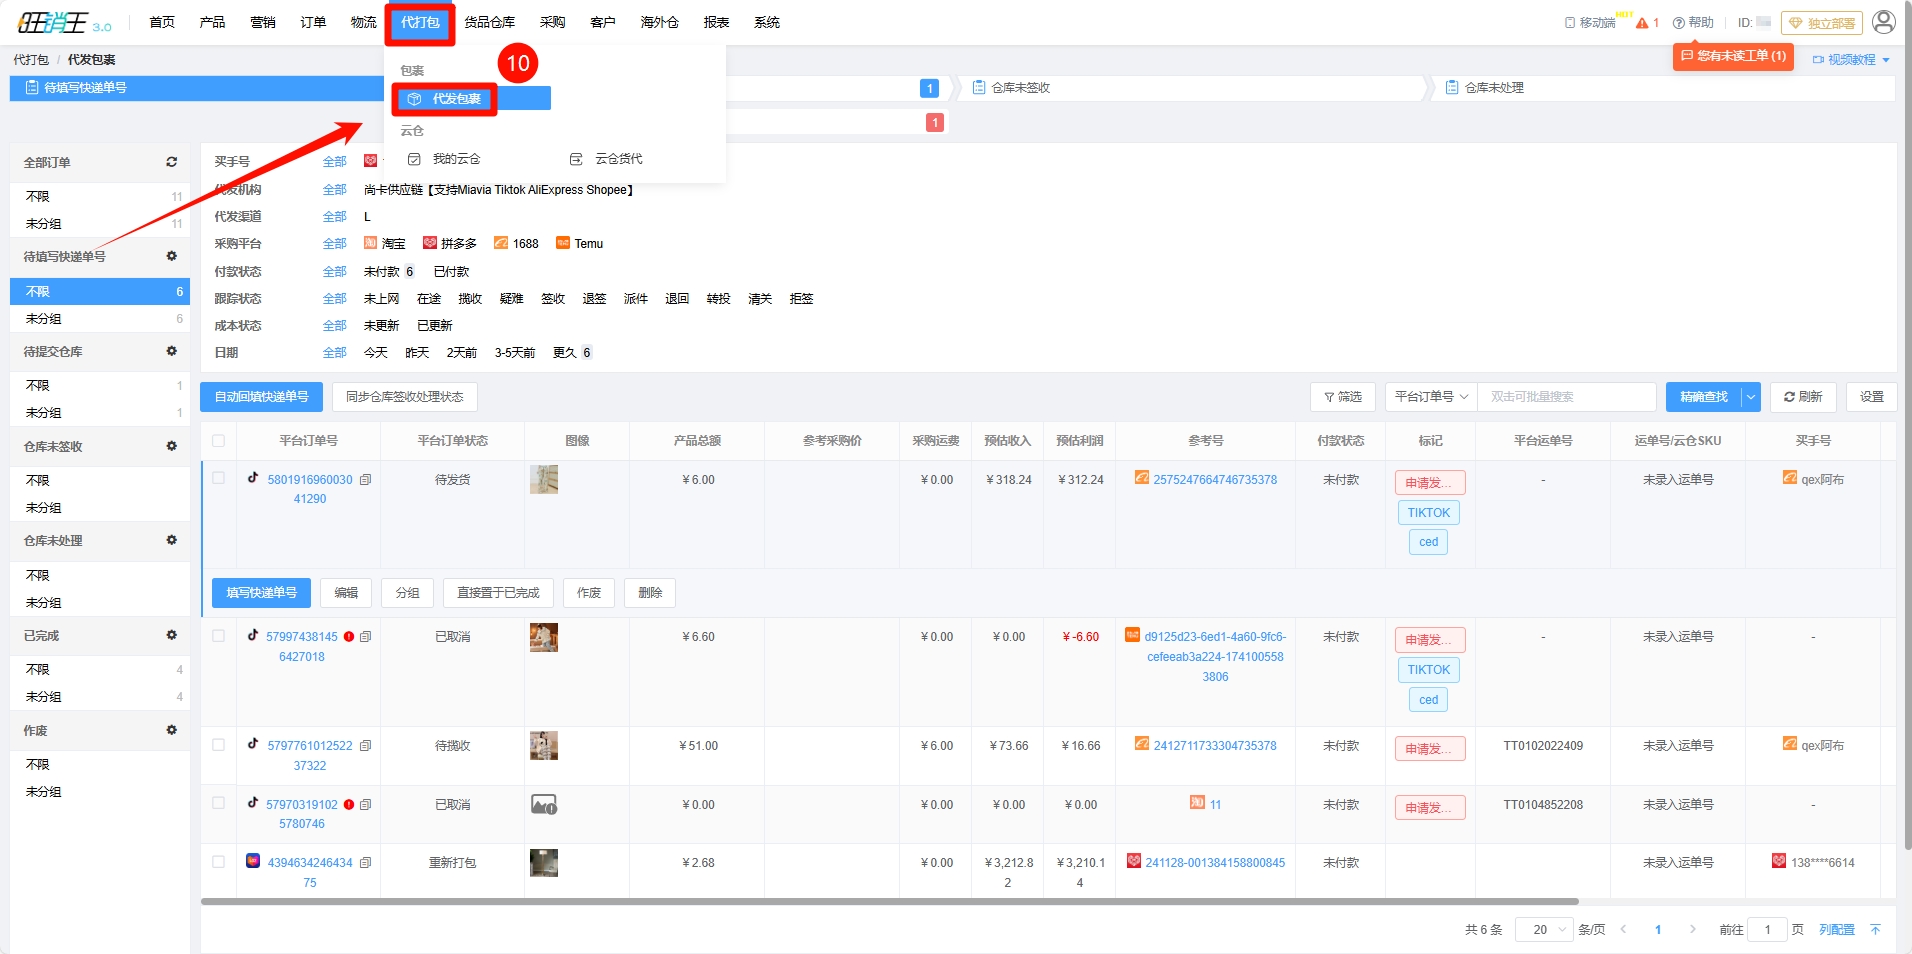This screenshot has width=1912, height=954.
Task: Click the scroll-to-top arrow icon in pagination
Action: pos(1875,930)
